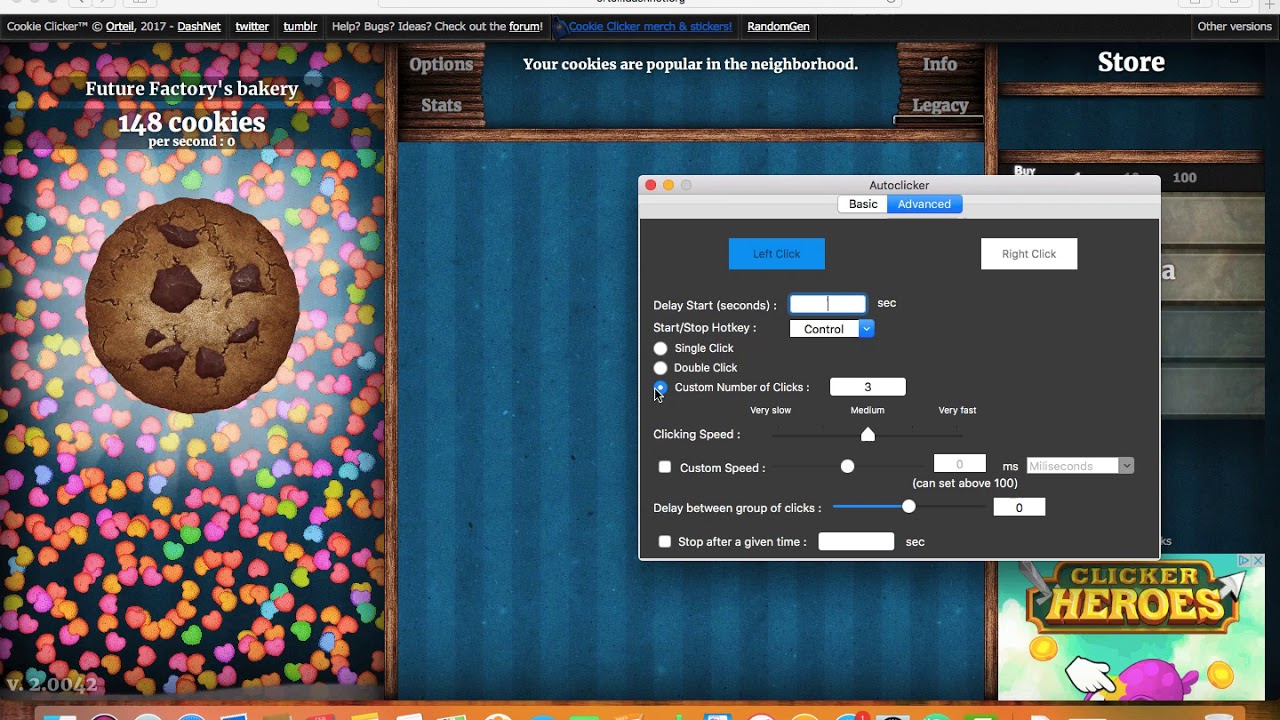Image resolution: width=1280 pixels, height=720 pixels.
Task: Click the Store heading
Action: pyautogui.click(x=1131, y=63)
